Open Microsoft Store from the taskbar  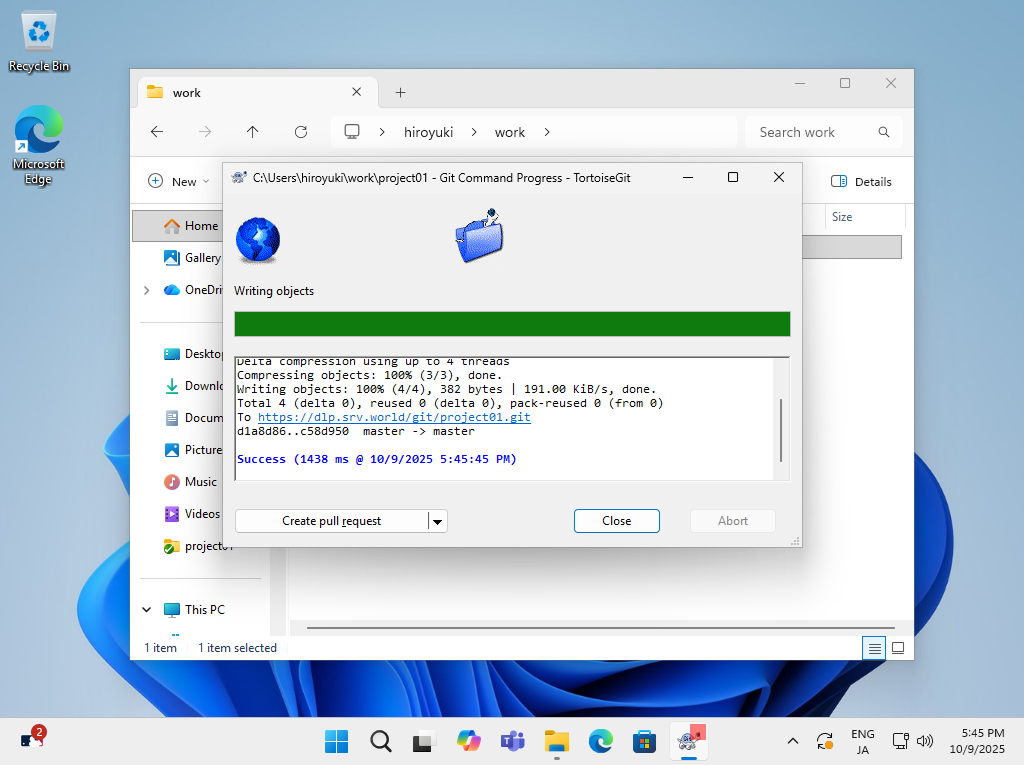(643, 741)
